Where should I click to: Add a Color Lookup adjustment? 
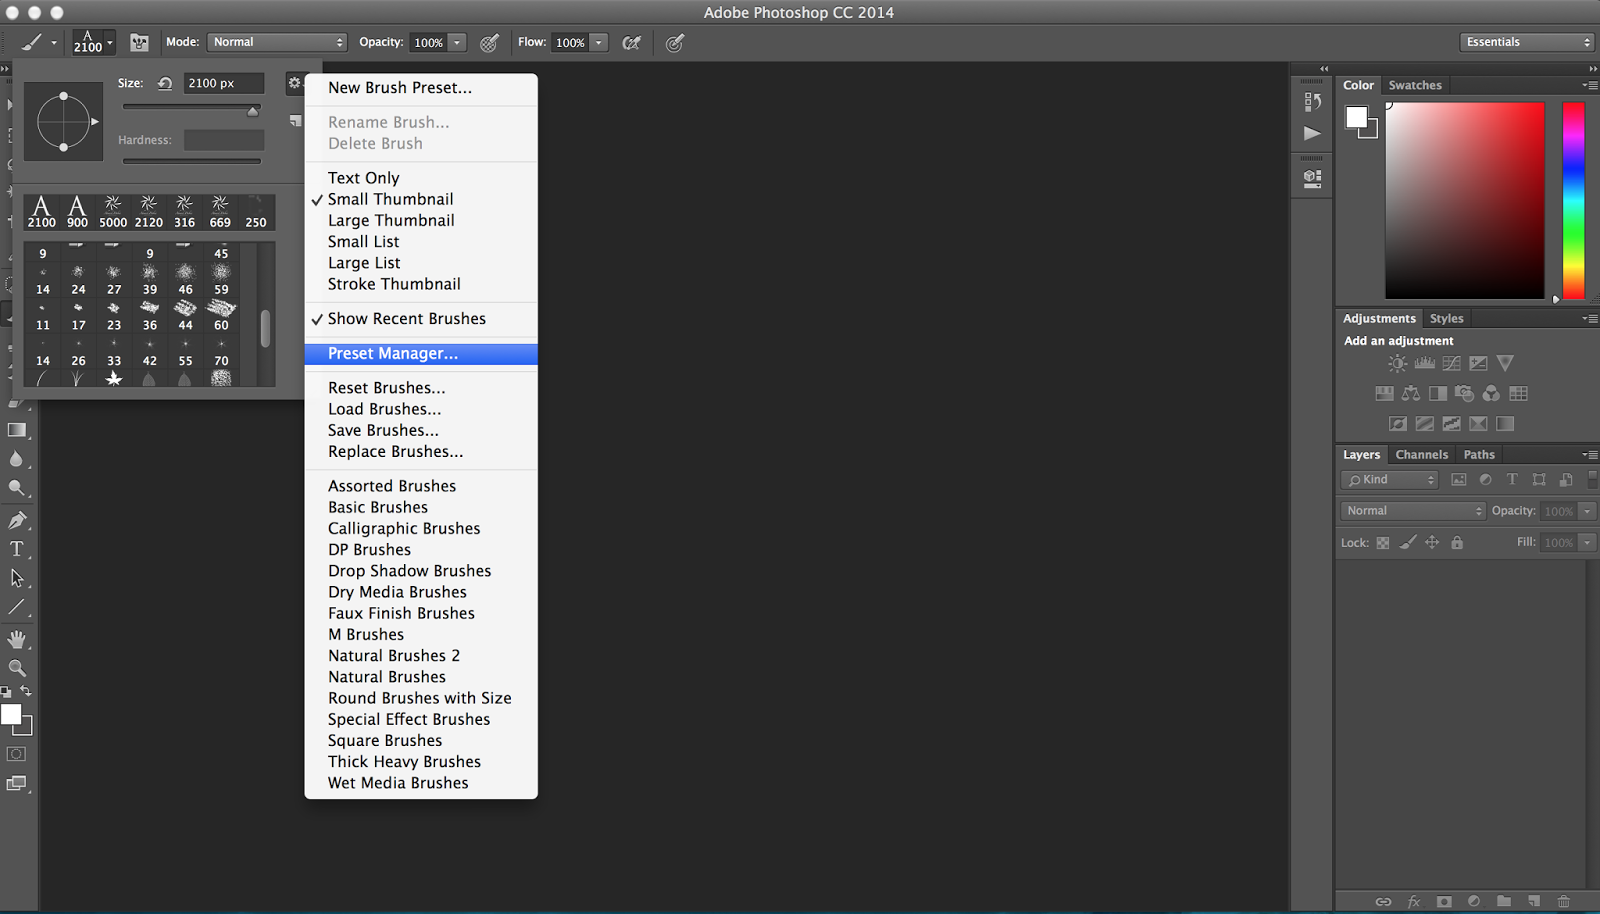(1518, 393)
